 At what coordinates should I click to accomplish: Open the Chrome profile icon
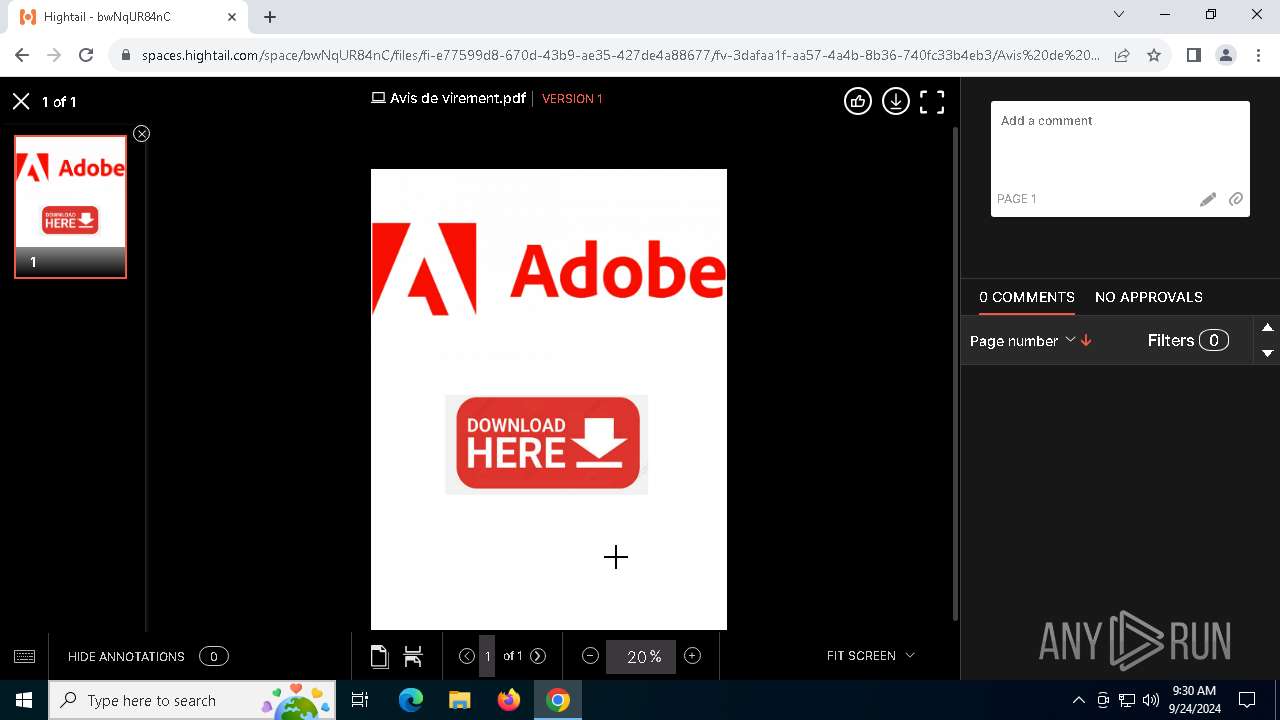click(x=1226, y=56)
